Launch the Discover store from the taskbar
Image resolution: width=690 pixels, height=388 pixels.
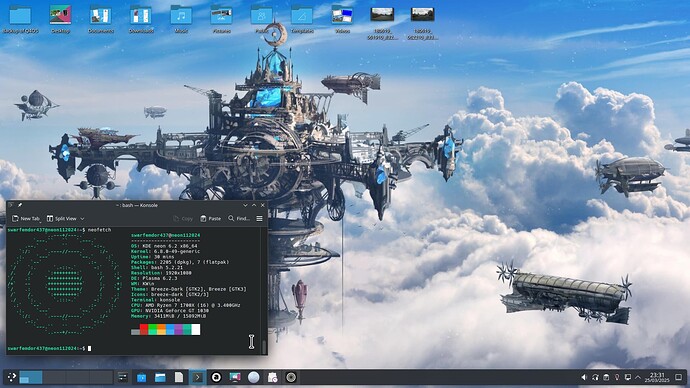(141, 377)
